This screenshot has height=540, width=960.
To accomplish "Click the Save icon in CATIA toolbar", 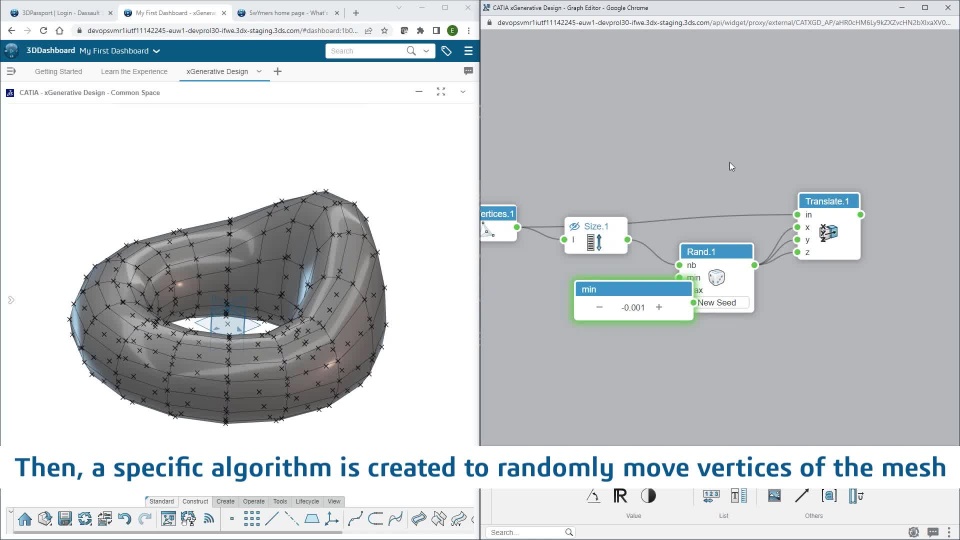I will click(65, 519).
